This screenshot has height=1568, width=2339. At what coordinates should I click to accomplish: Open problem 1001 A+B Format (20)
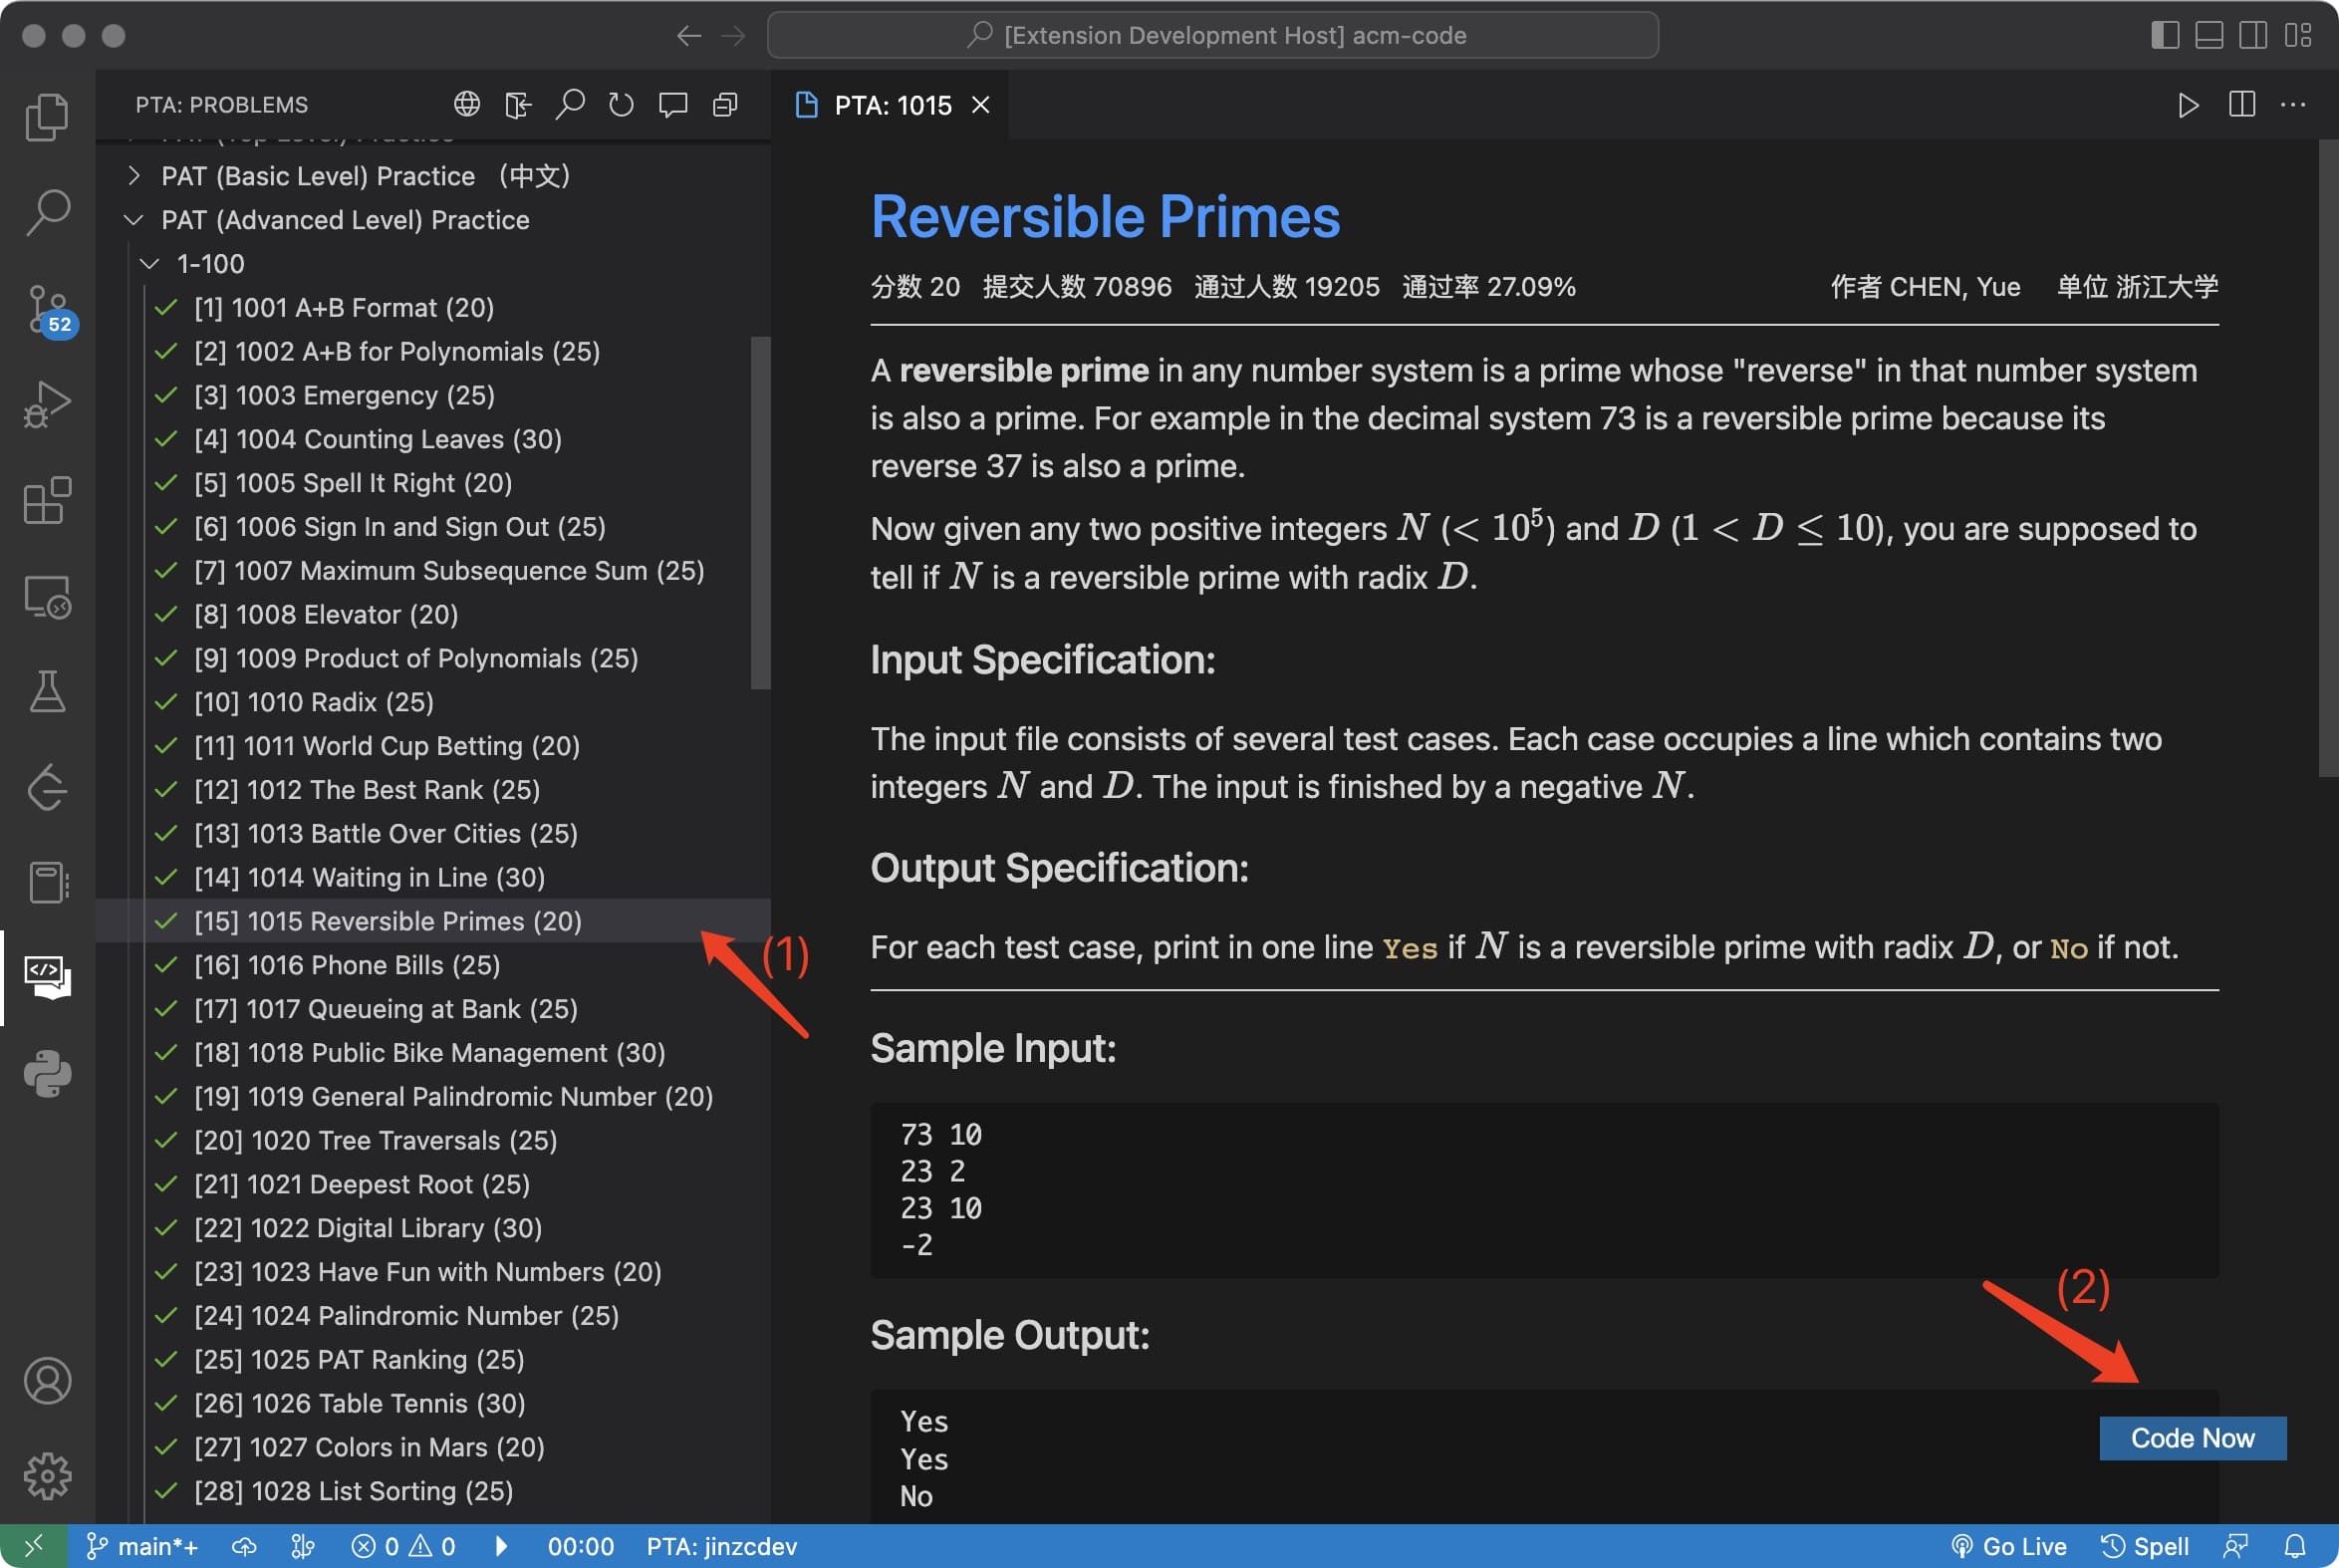433,308
